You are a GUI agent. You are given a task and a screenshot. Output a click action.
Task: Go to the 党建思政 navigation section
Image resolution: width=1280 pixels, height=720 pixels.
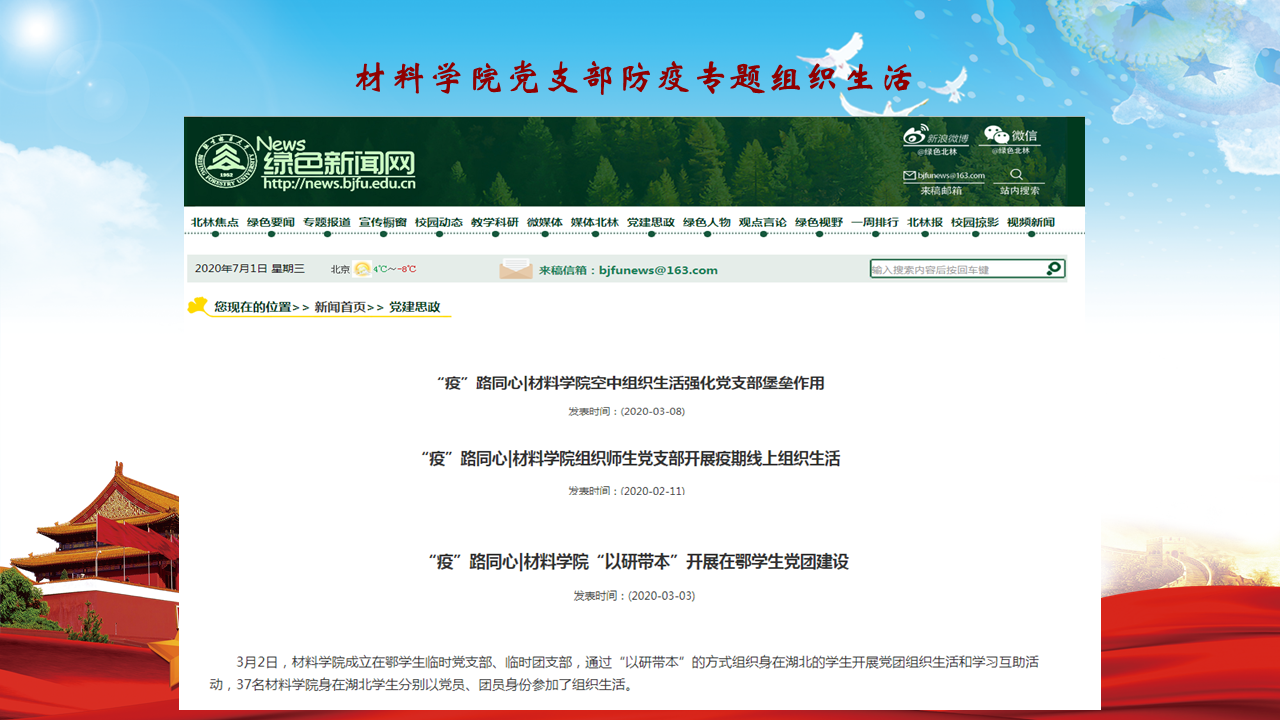[651, 222]
